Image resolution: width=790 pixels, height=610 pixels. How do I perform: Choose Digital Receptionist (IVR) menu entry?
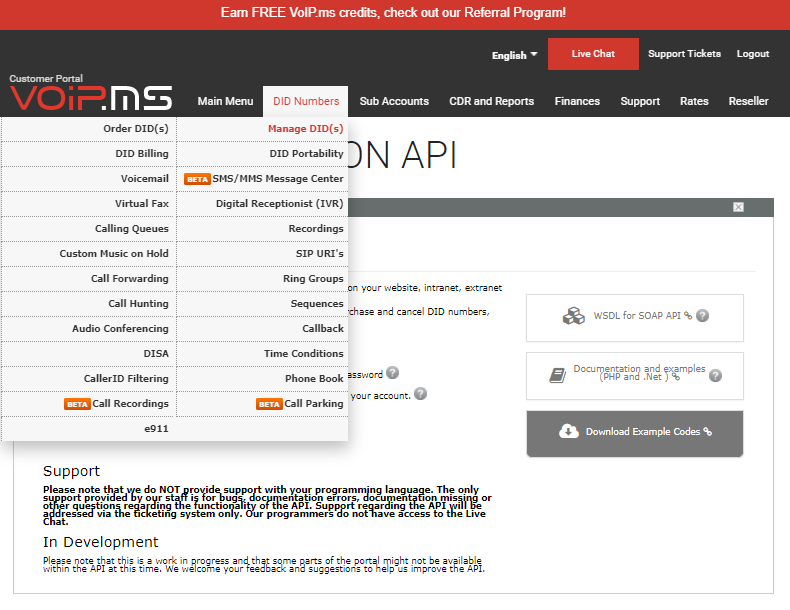[279, 204]
